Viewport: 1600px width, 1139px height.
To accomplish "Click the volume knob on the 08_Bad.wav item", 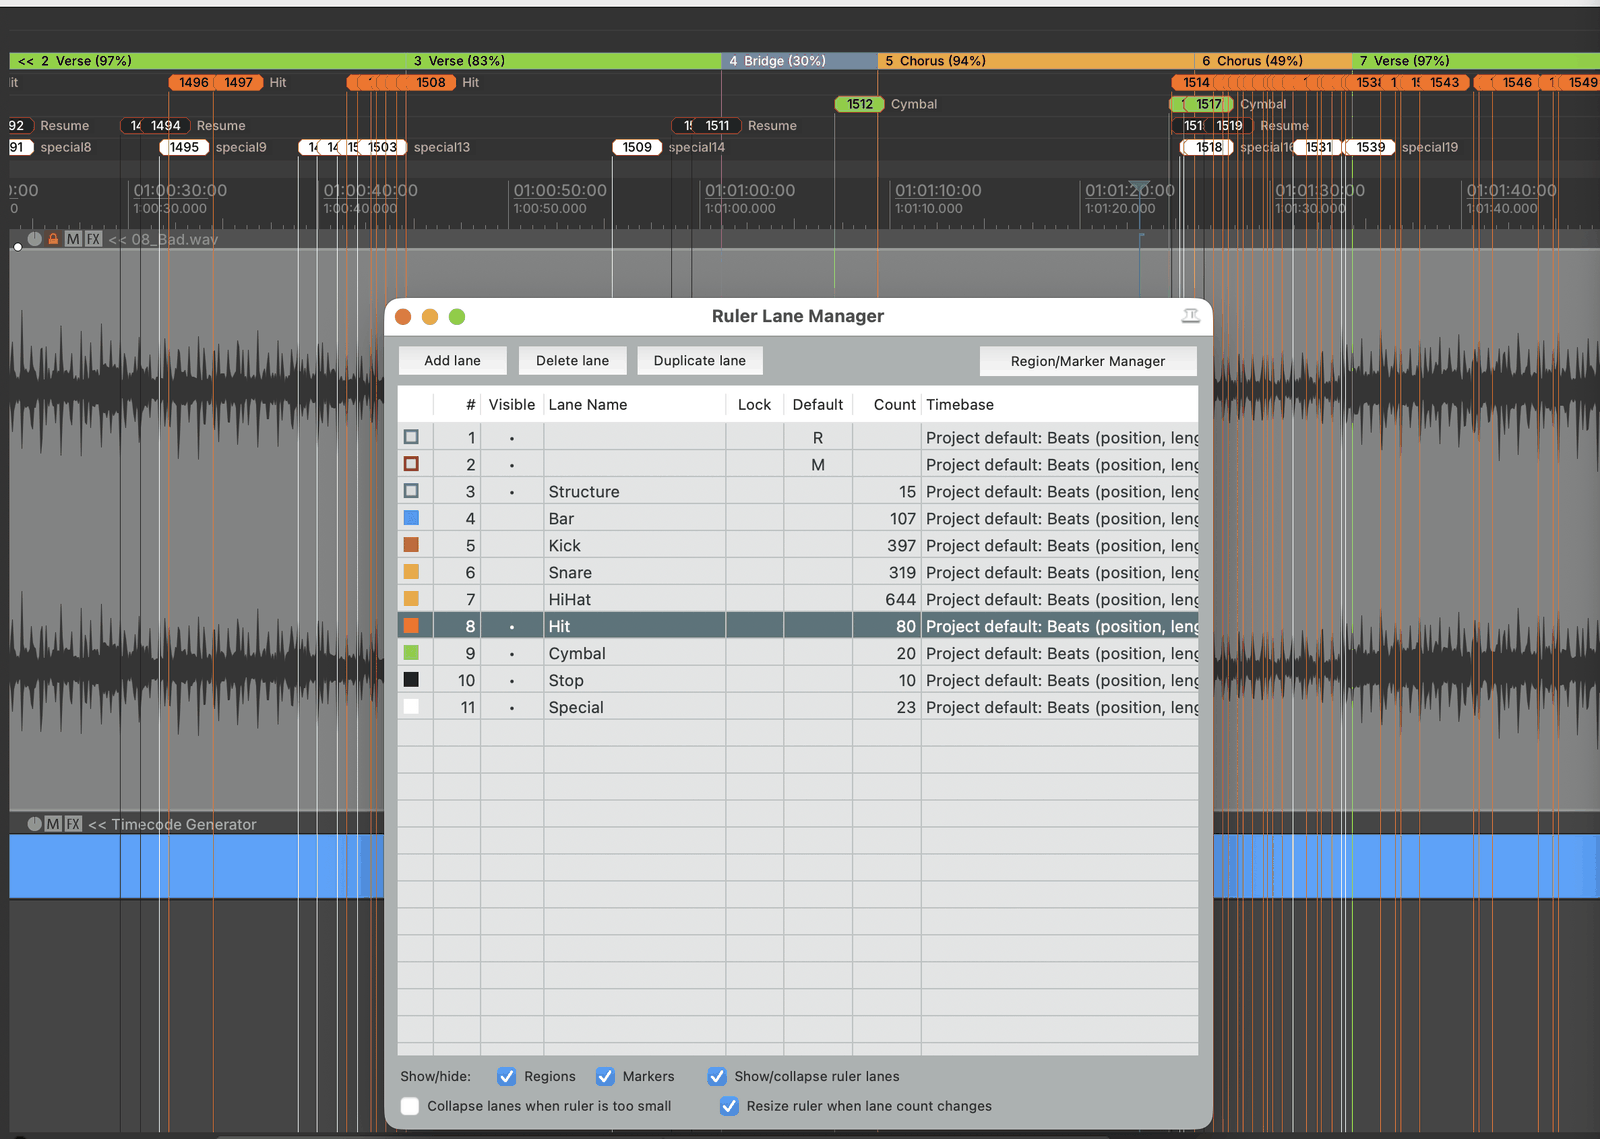I will (35, 239).
